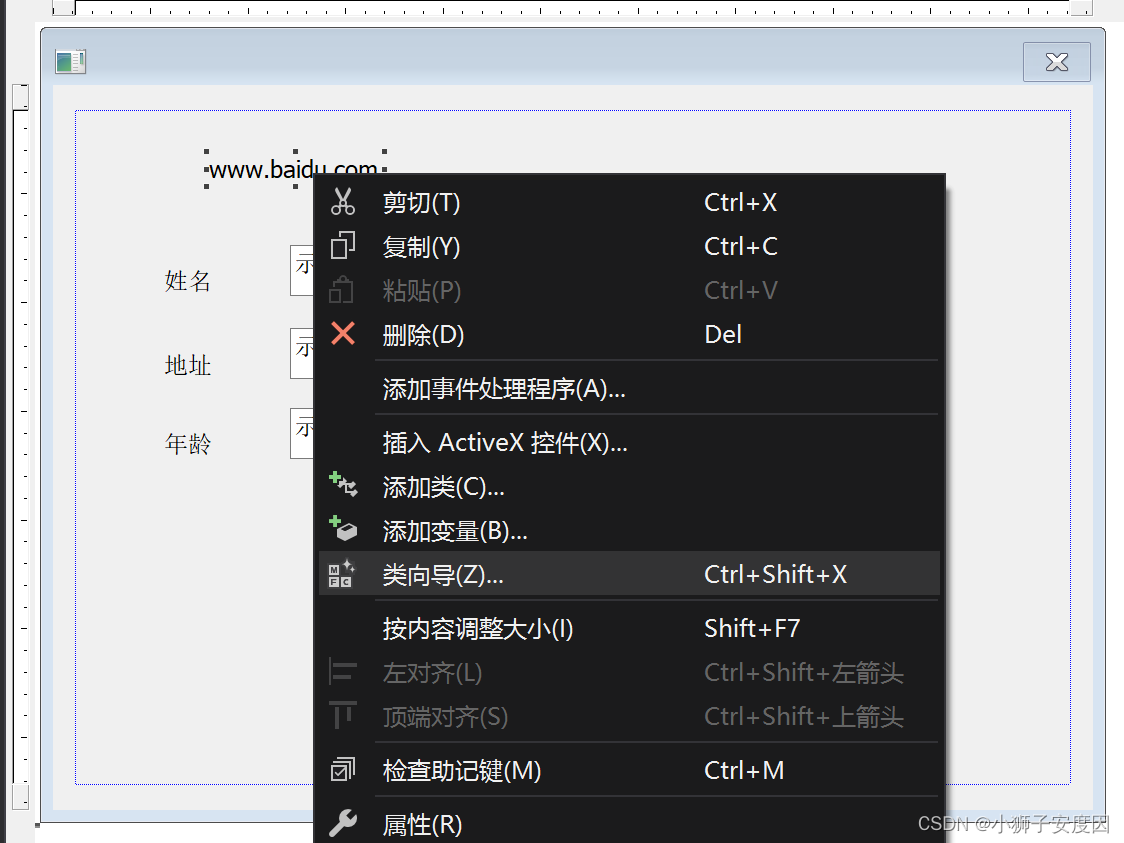Click the top-align icon beside 顶端对齐(S)
Screen dimensions: 1124x843
pos(344,715)
